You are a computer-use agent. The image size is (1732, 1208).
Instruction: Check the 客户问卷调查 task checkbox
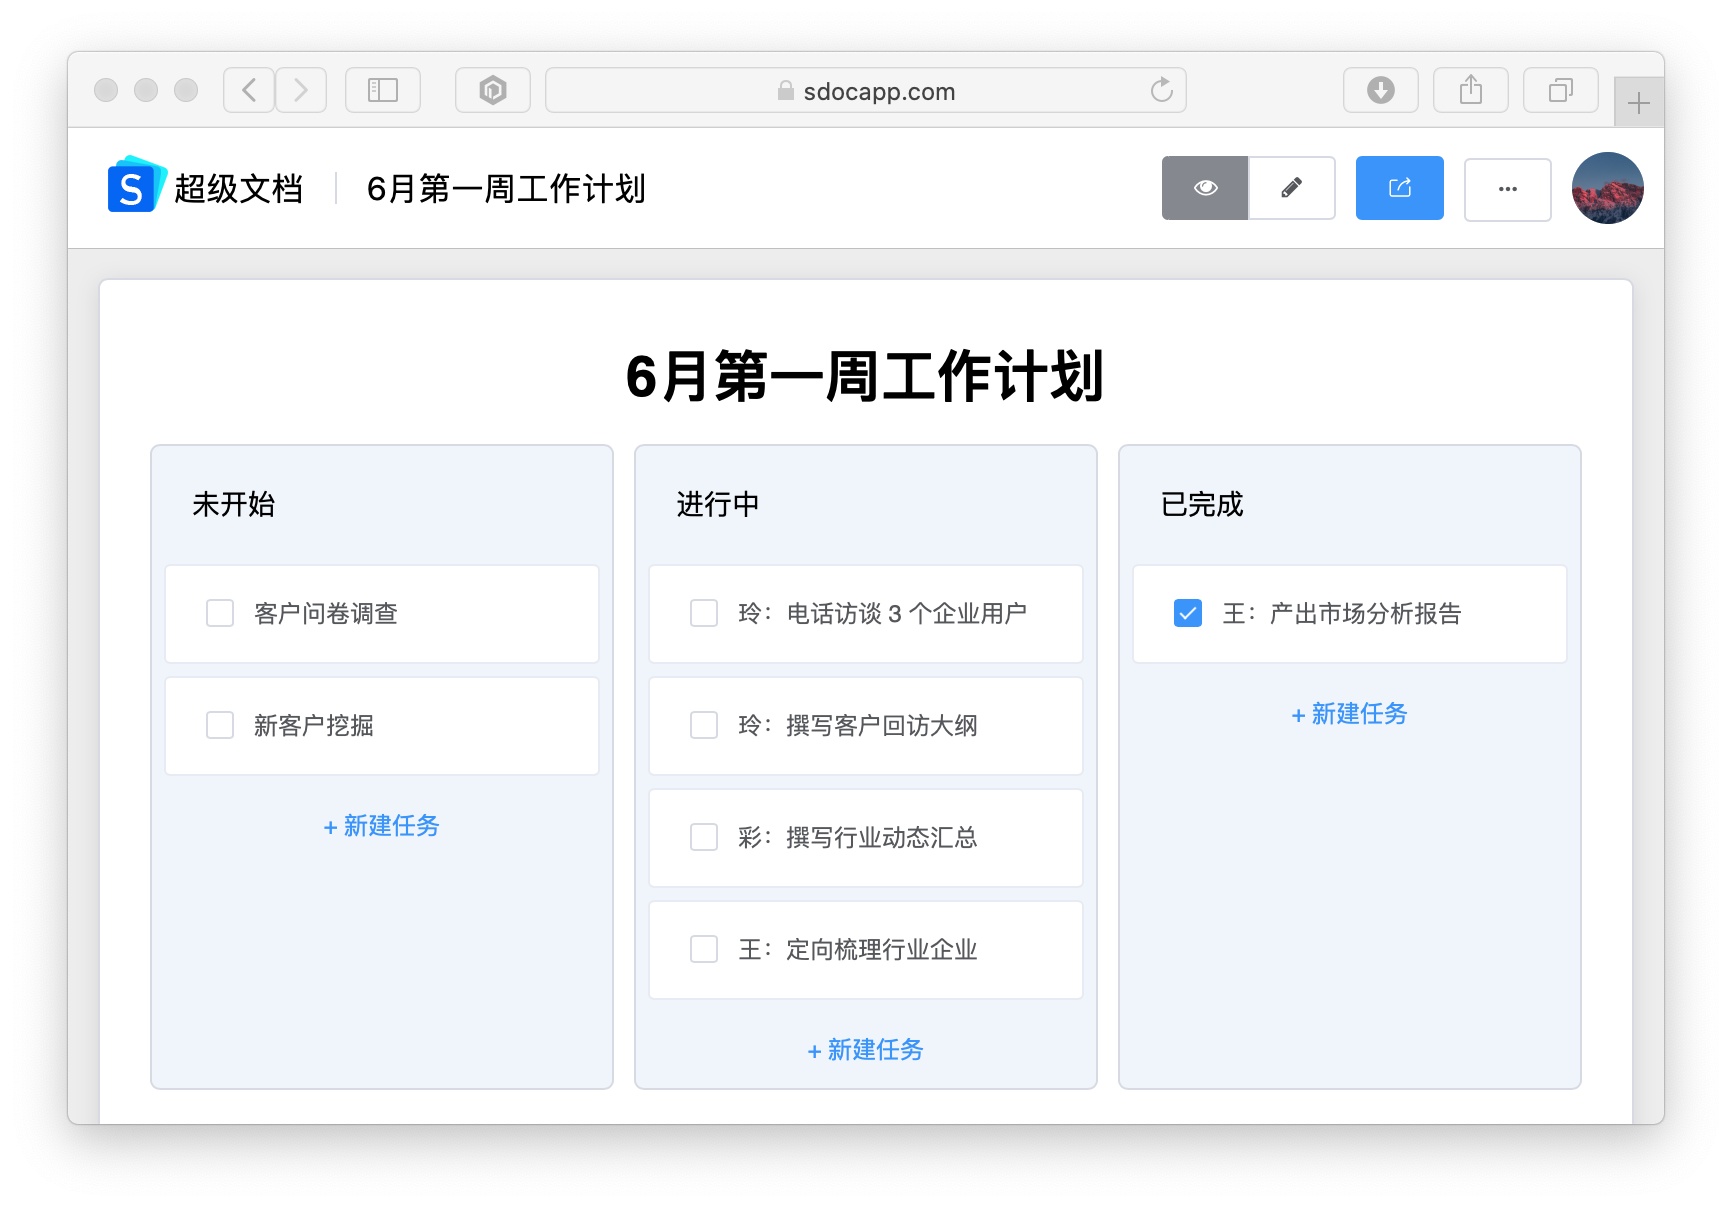pyautogui.click(x=220, y=613)
